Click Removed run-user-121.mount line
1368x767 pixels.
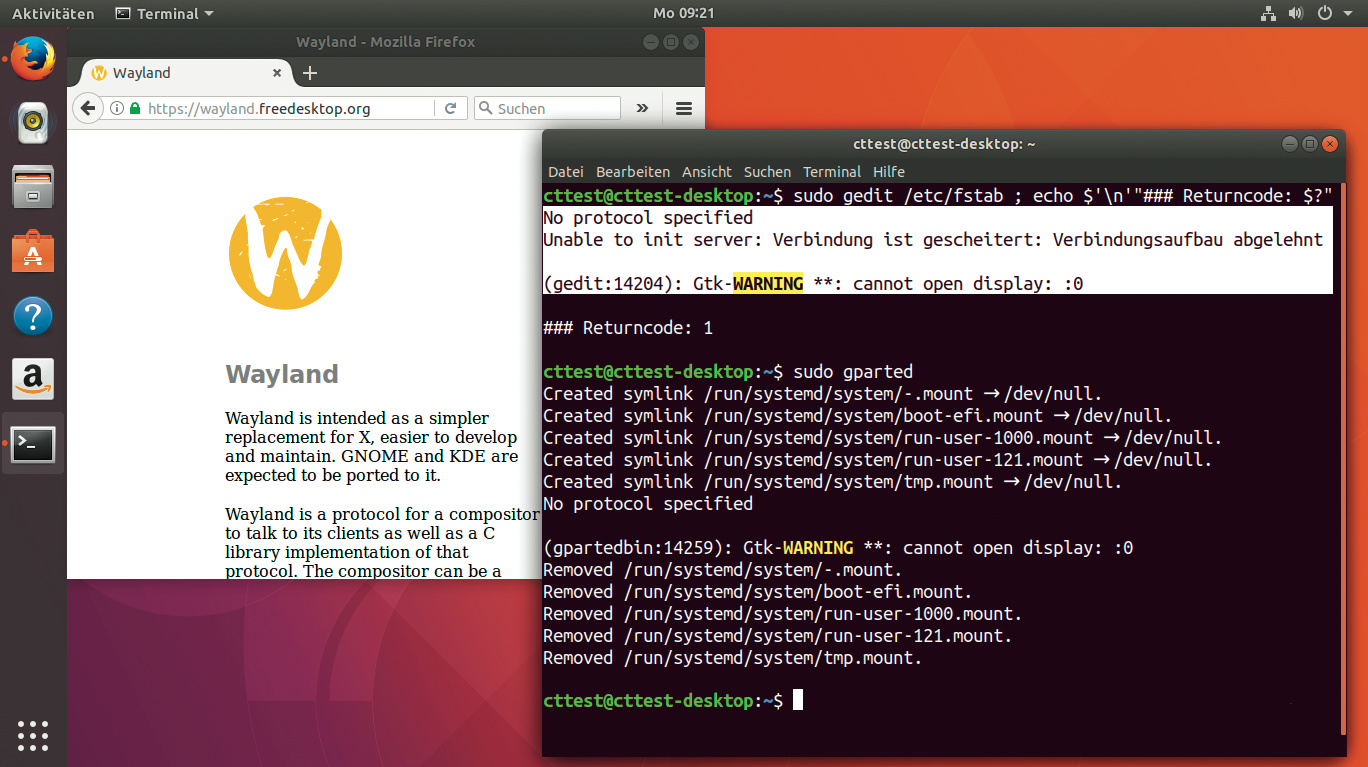click(778, 636)
